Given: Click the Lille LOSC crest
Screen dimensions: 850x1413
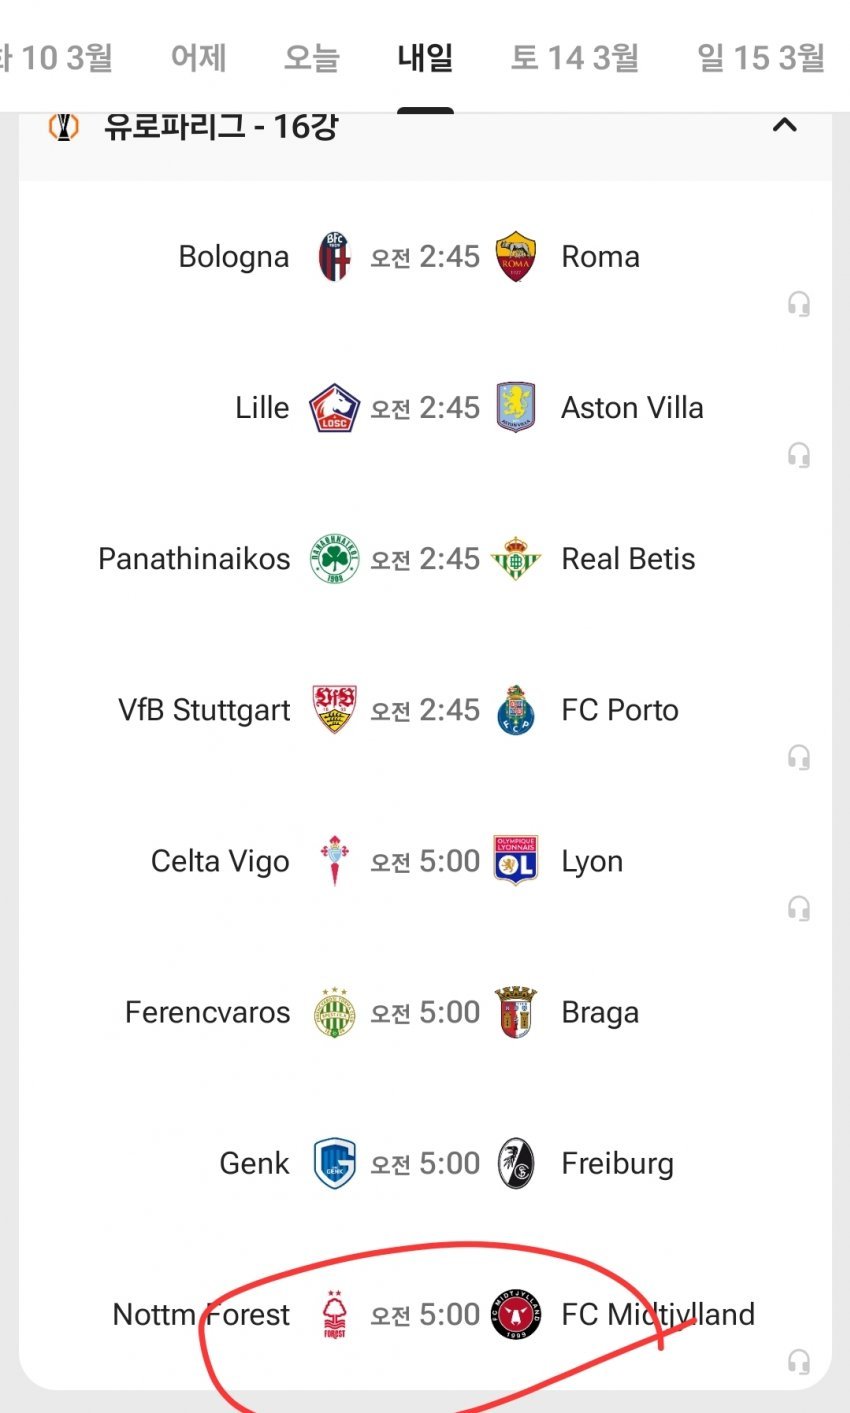Looking at the screenshot, I should tap(334, 408).
